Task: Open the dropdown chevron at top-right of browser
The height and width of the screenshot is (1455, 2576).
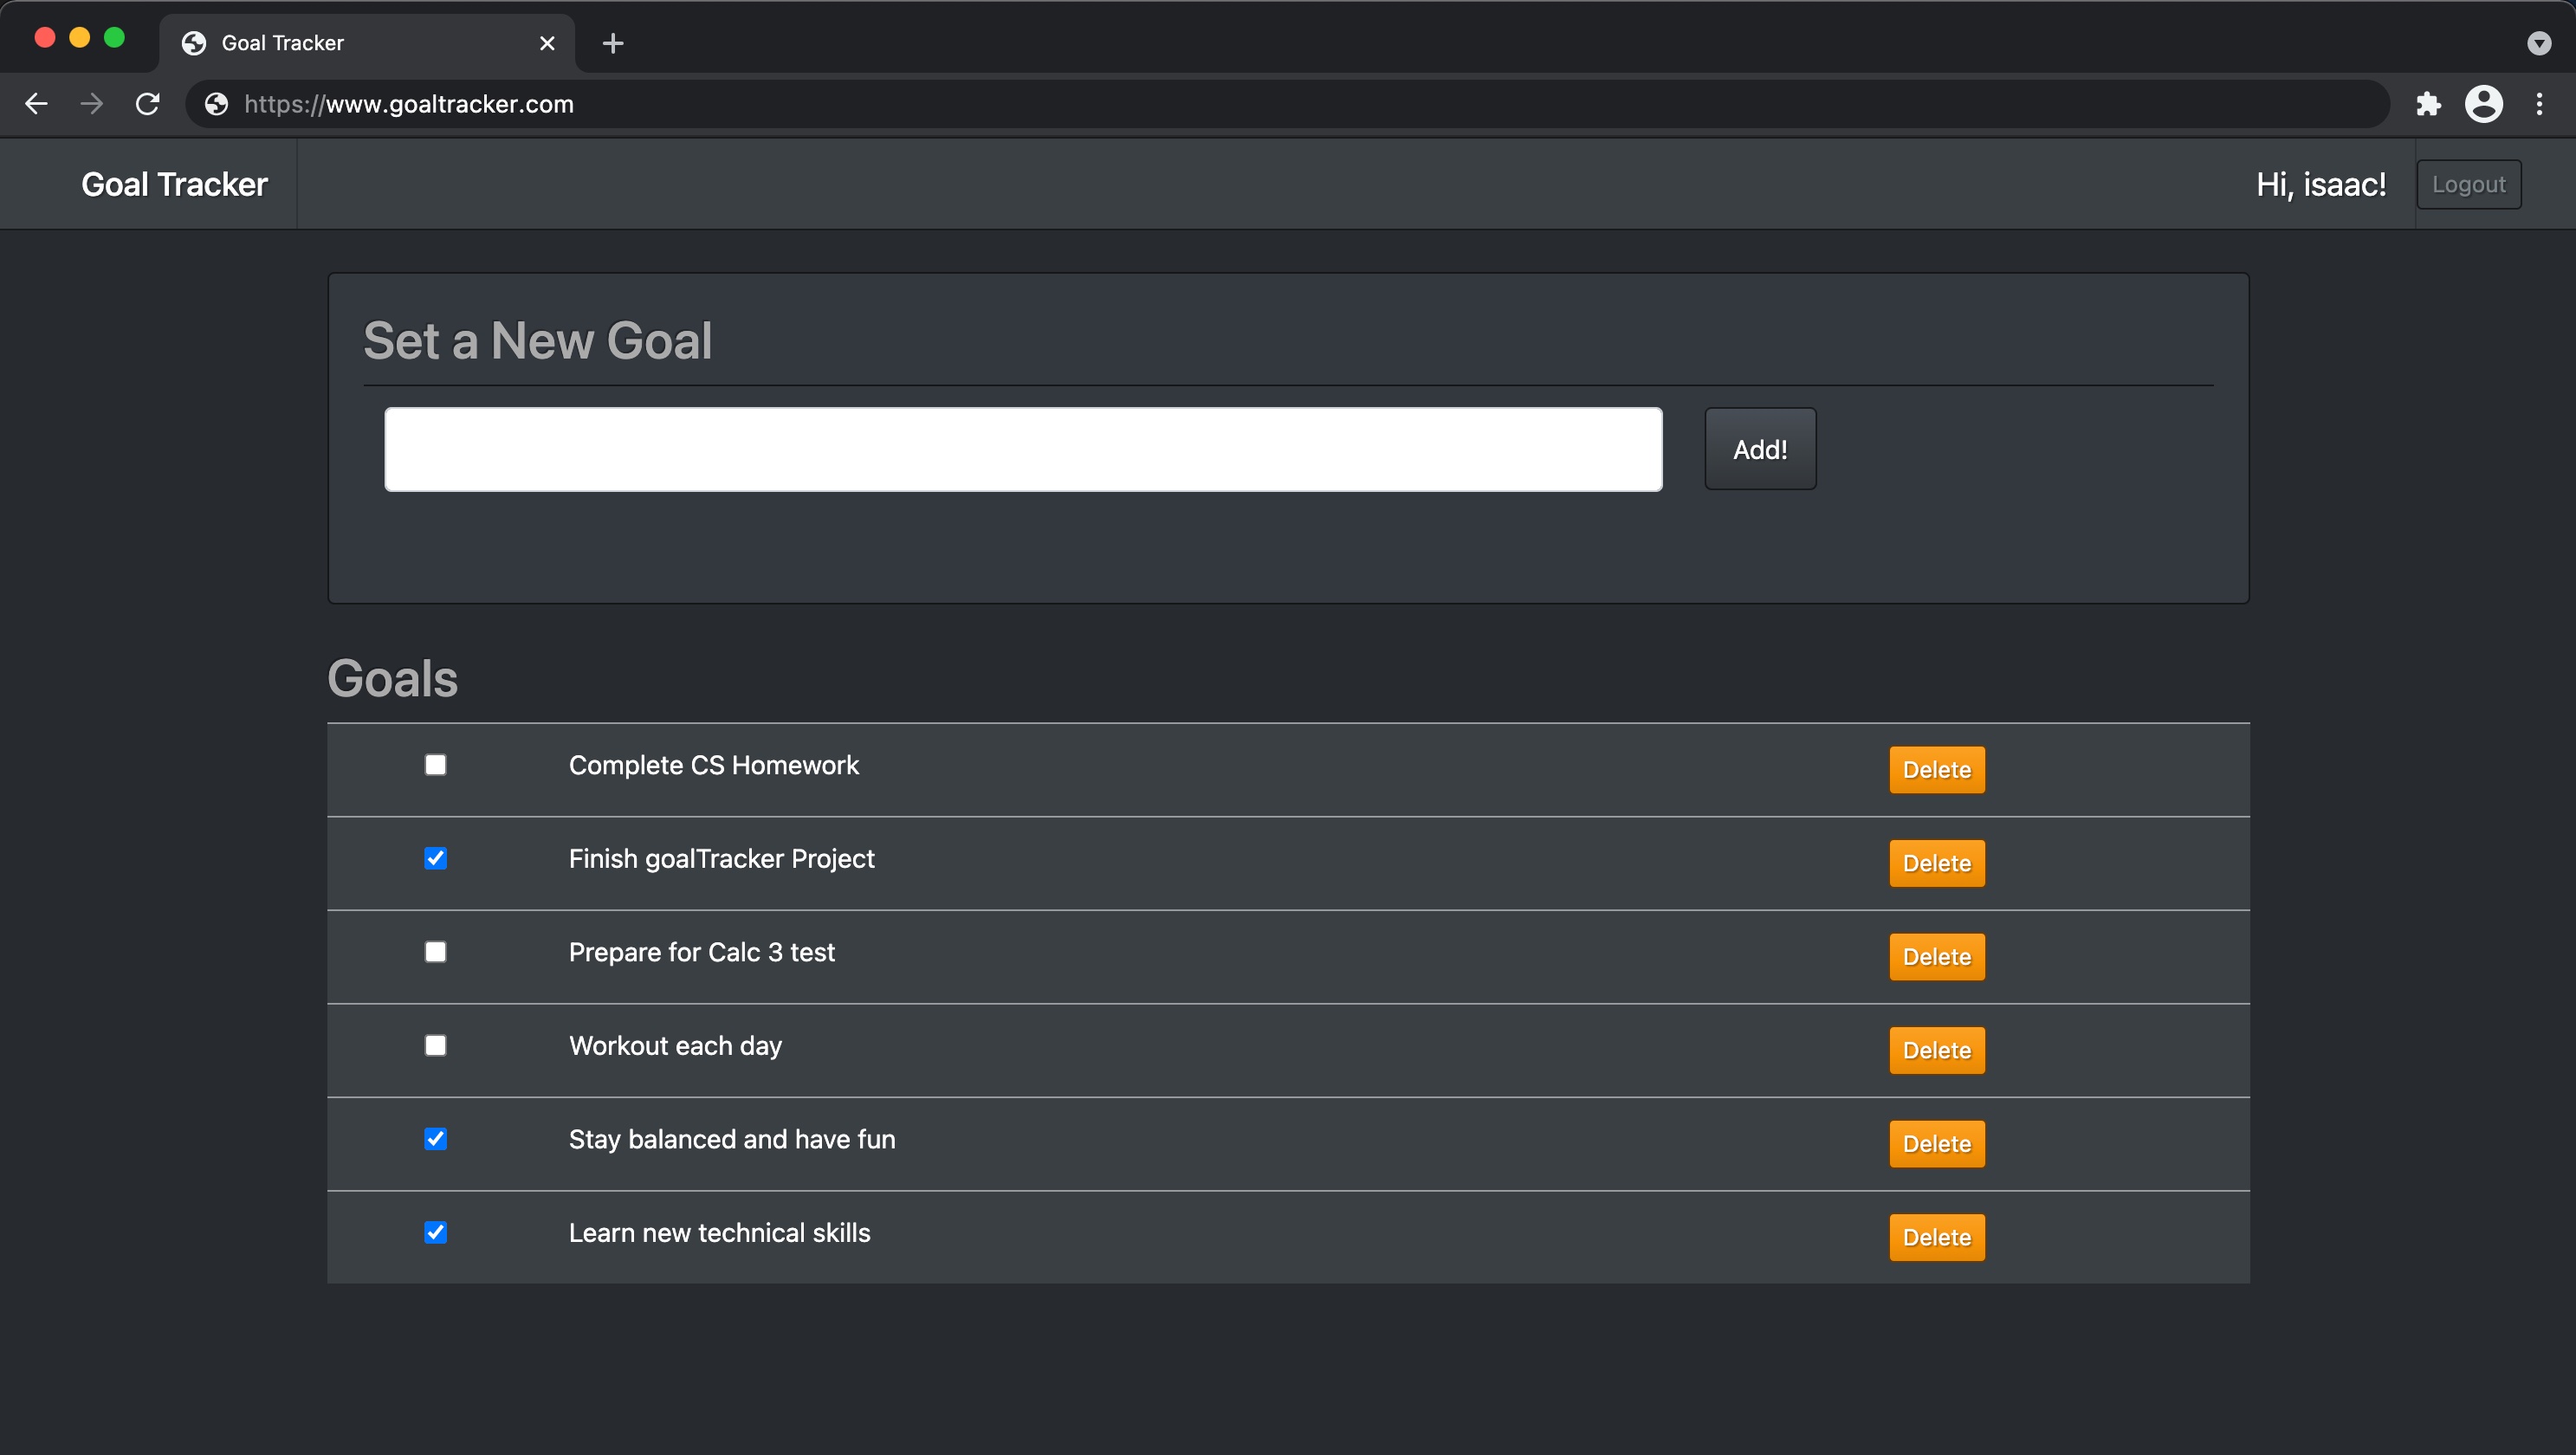Action: coord(2537,43)
